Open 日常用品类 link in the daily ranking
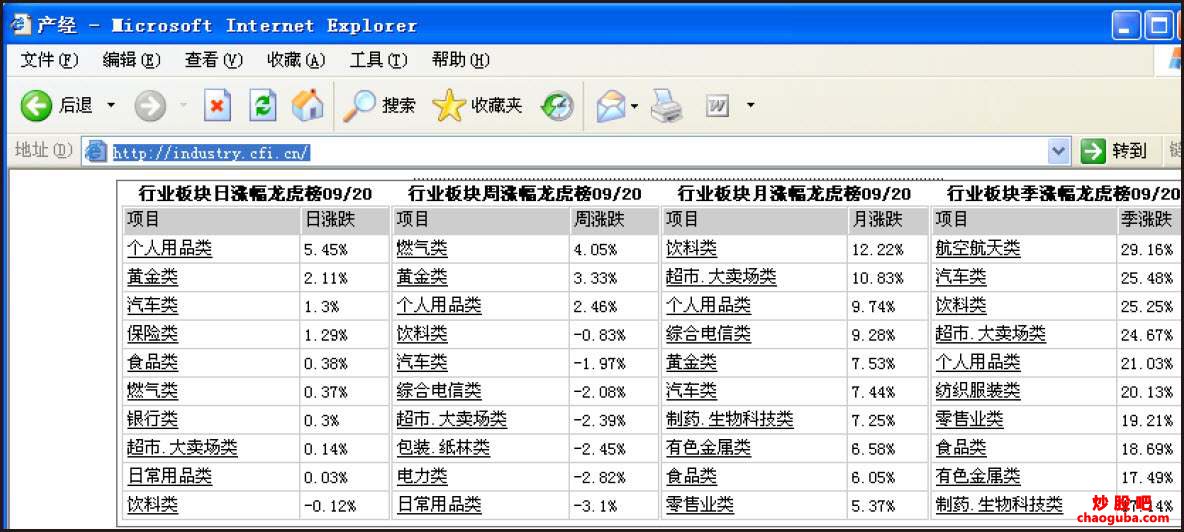Image resolution: width=1184 pixels, height=532 pixels. click(x=169, y=476)
